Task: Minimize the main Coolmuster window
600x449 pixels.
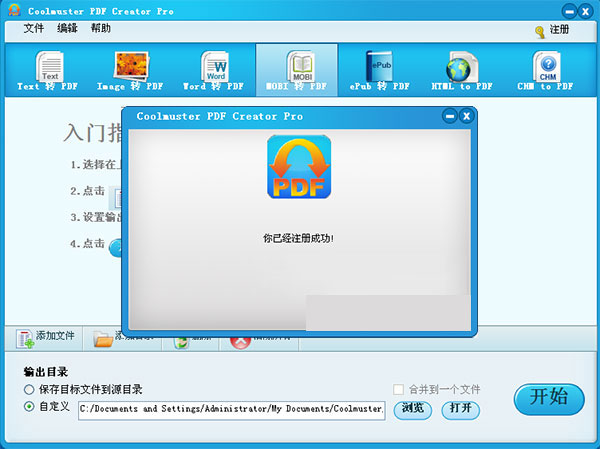Action: (x=569, y=11)
